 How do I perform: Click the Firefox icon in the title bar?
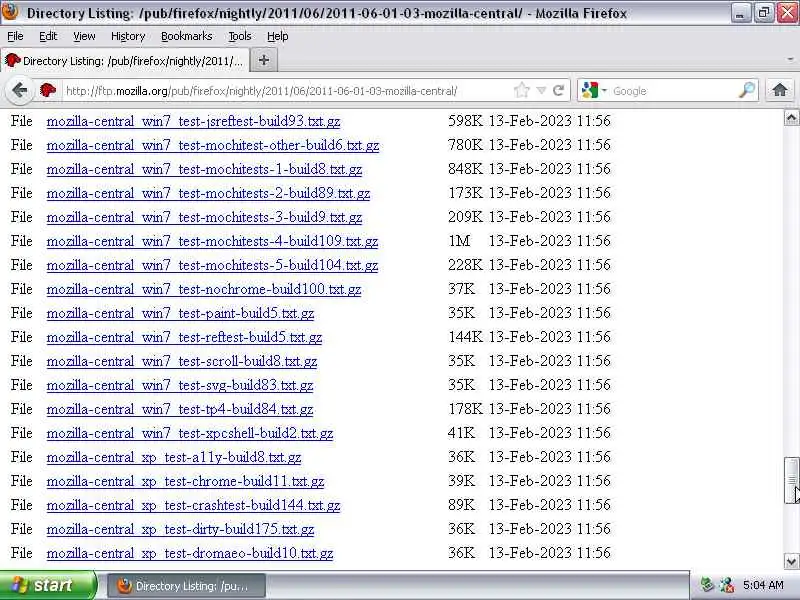[10, 12]
